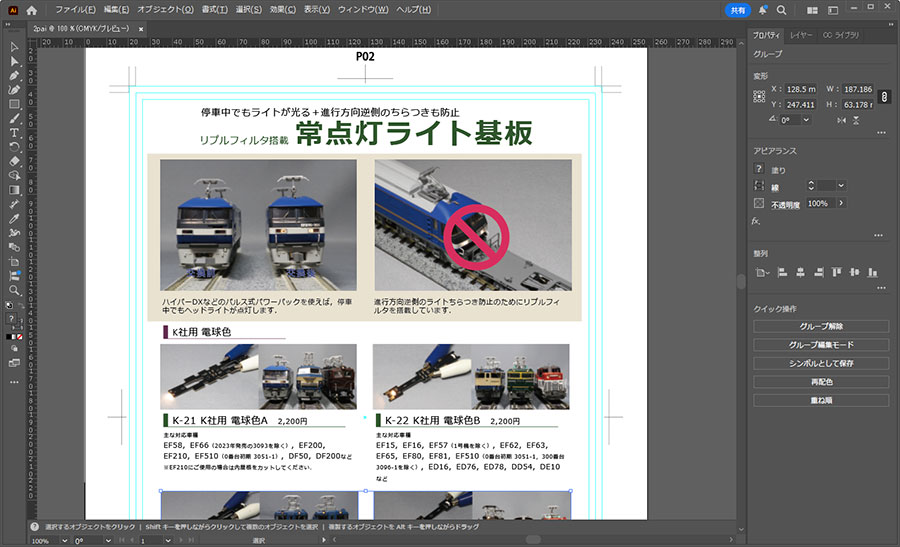The width and height of the screenshot is (900, 547).
Task: Select the Pen tool
Action: click(14, 76)
